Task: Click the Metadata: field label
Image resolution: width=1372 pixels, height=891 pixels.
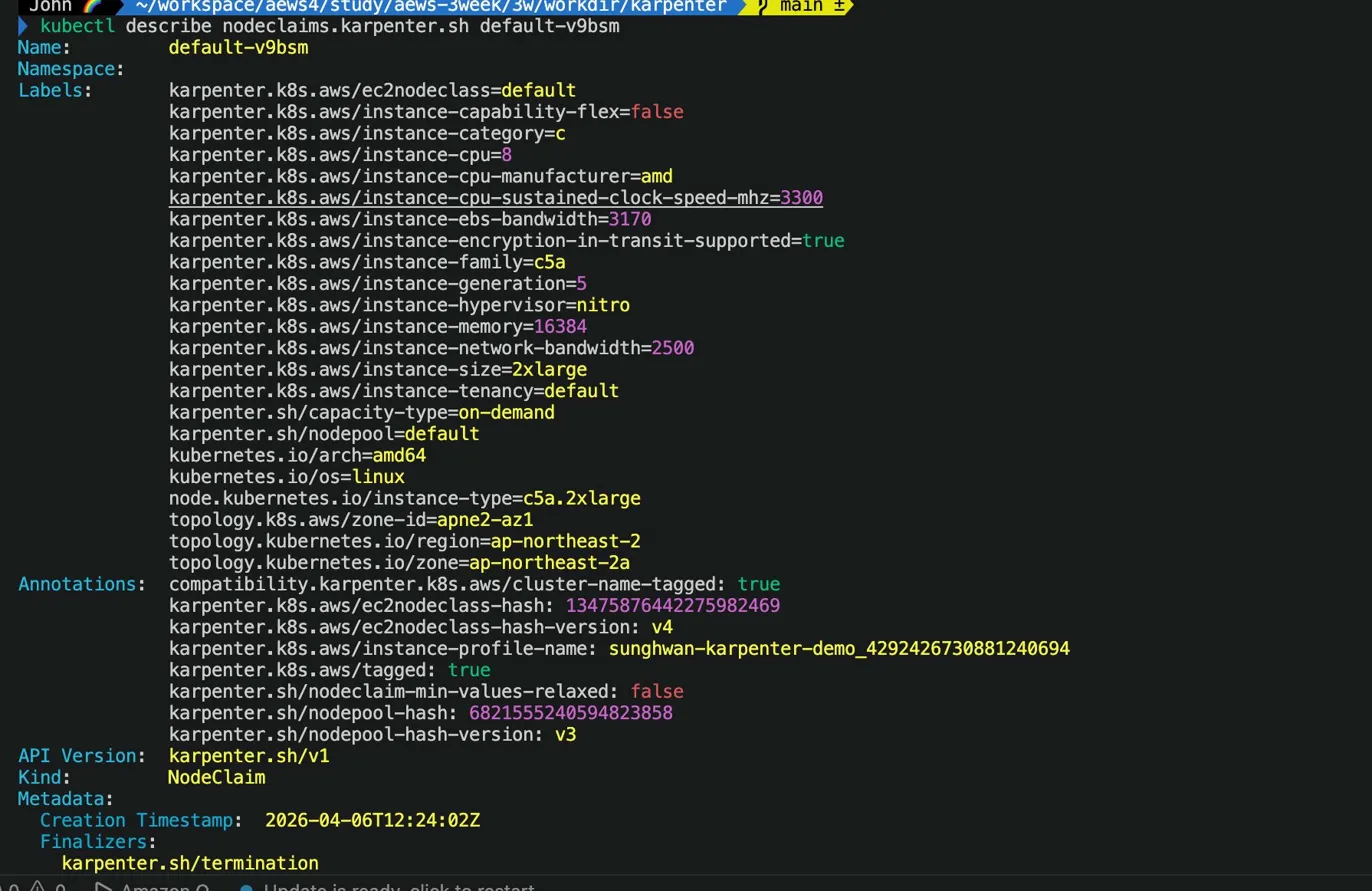Action: 66,799
